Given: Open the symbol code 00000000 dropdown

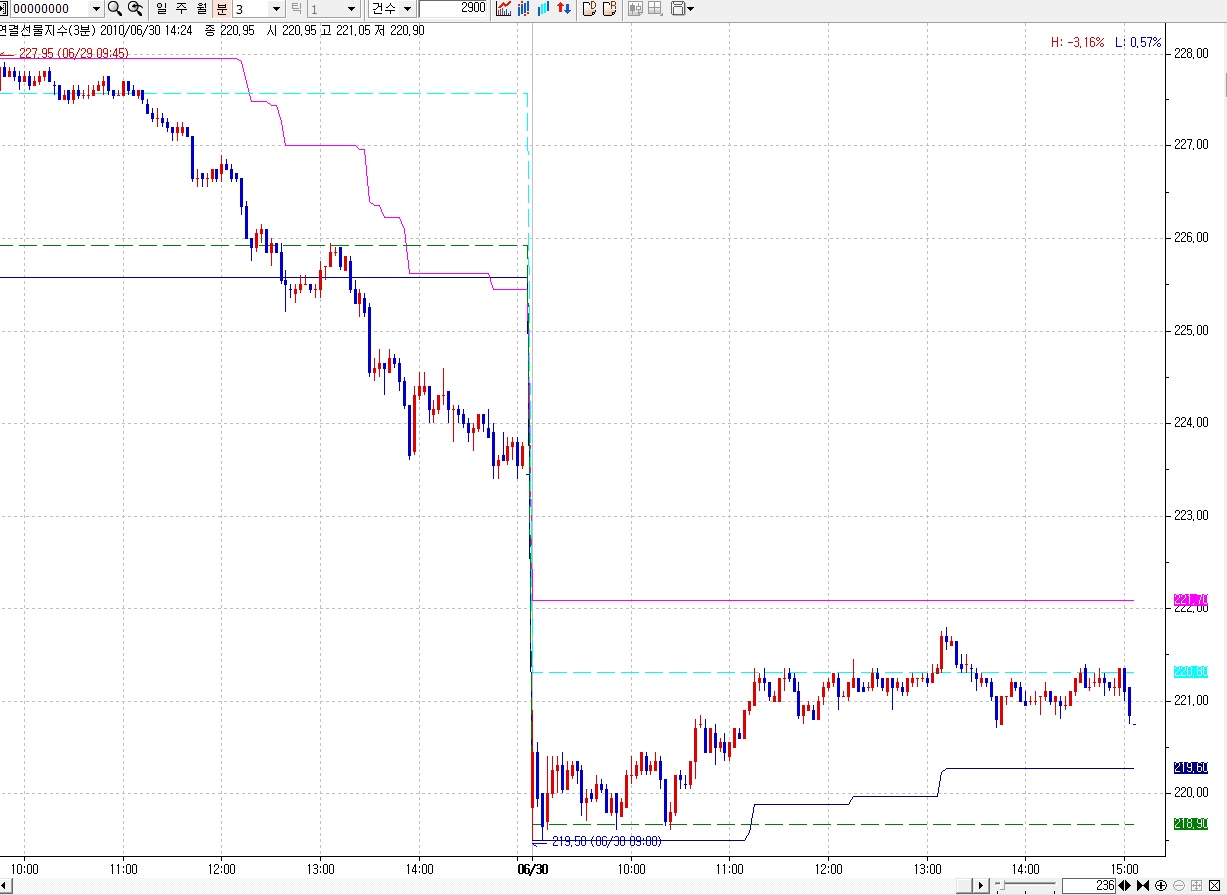Looking at the screenshot, I should click(96, 9).
